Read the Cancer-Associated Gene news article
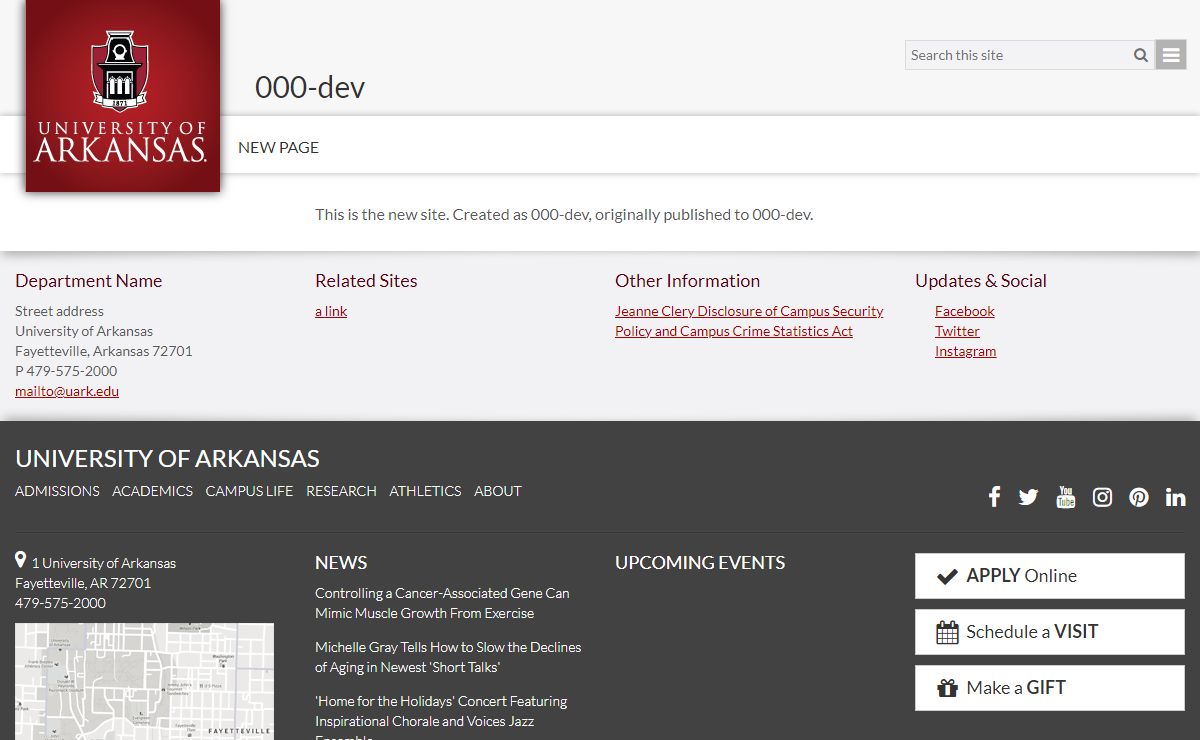Screen dimensions: 1200x740 (x=441, y=603)
